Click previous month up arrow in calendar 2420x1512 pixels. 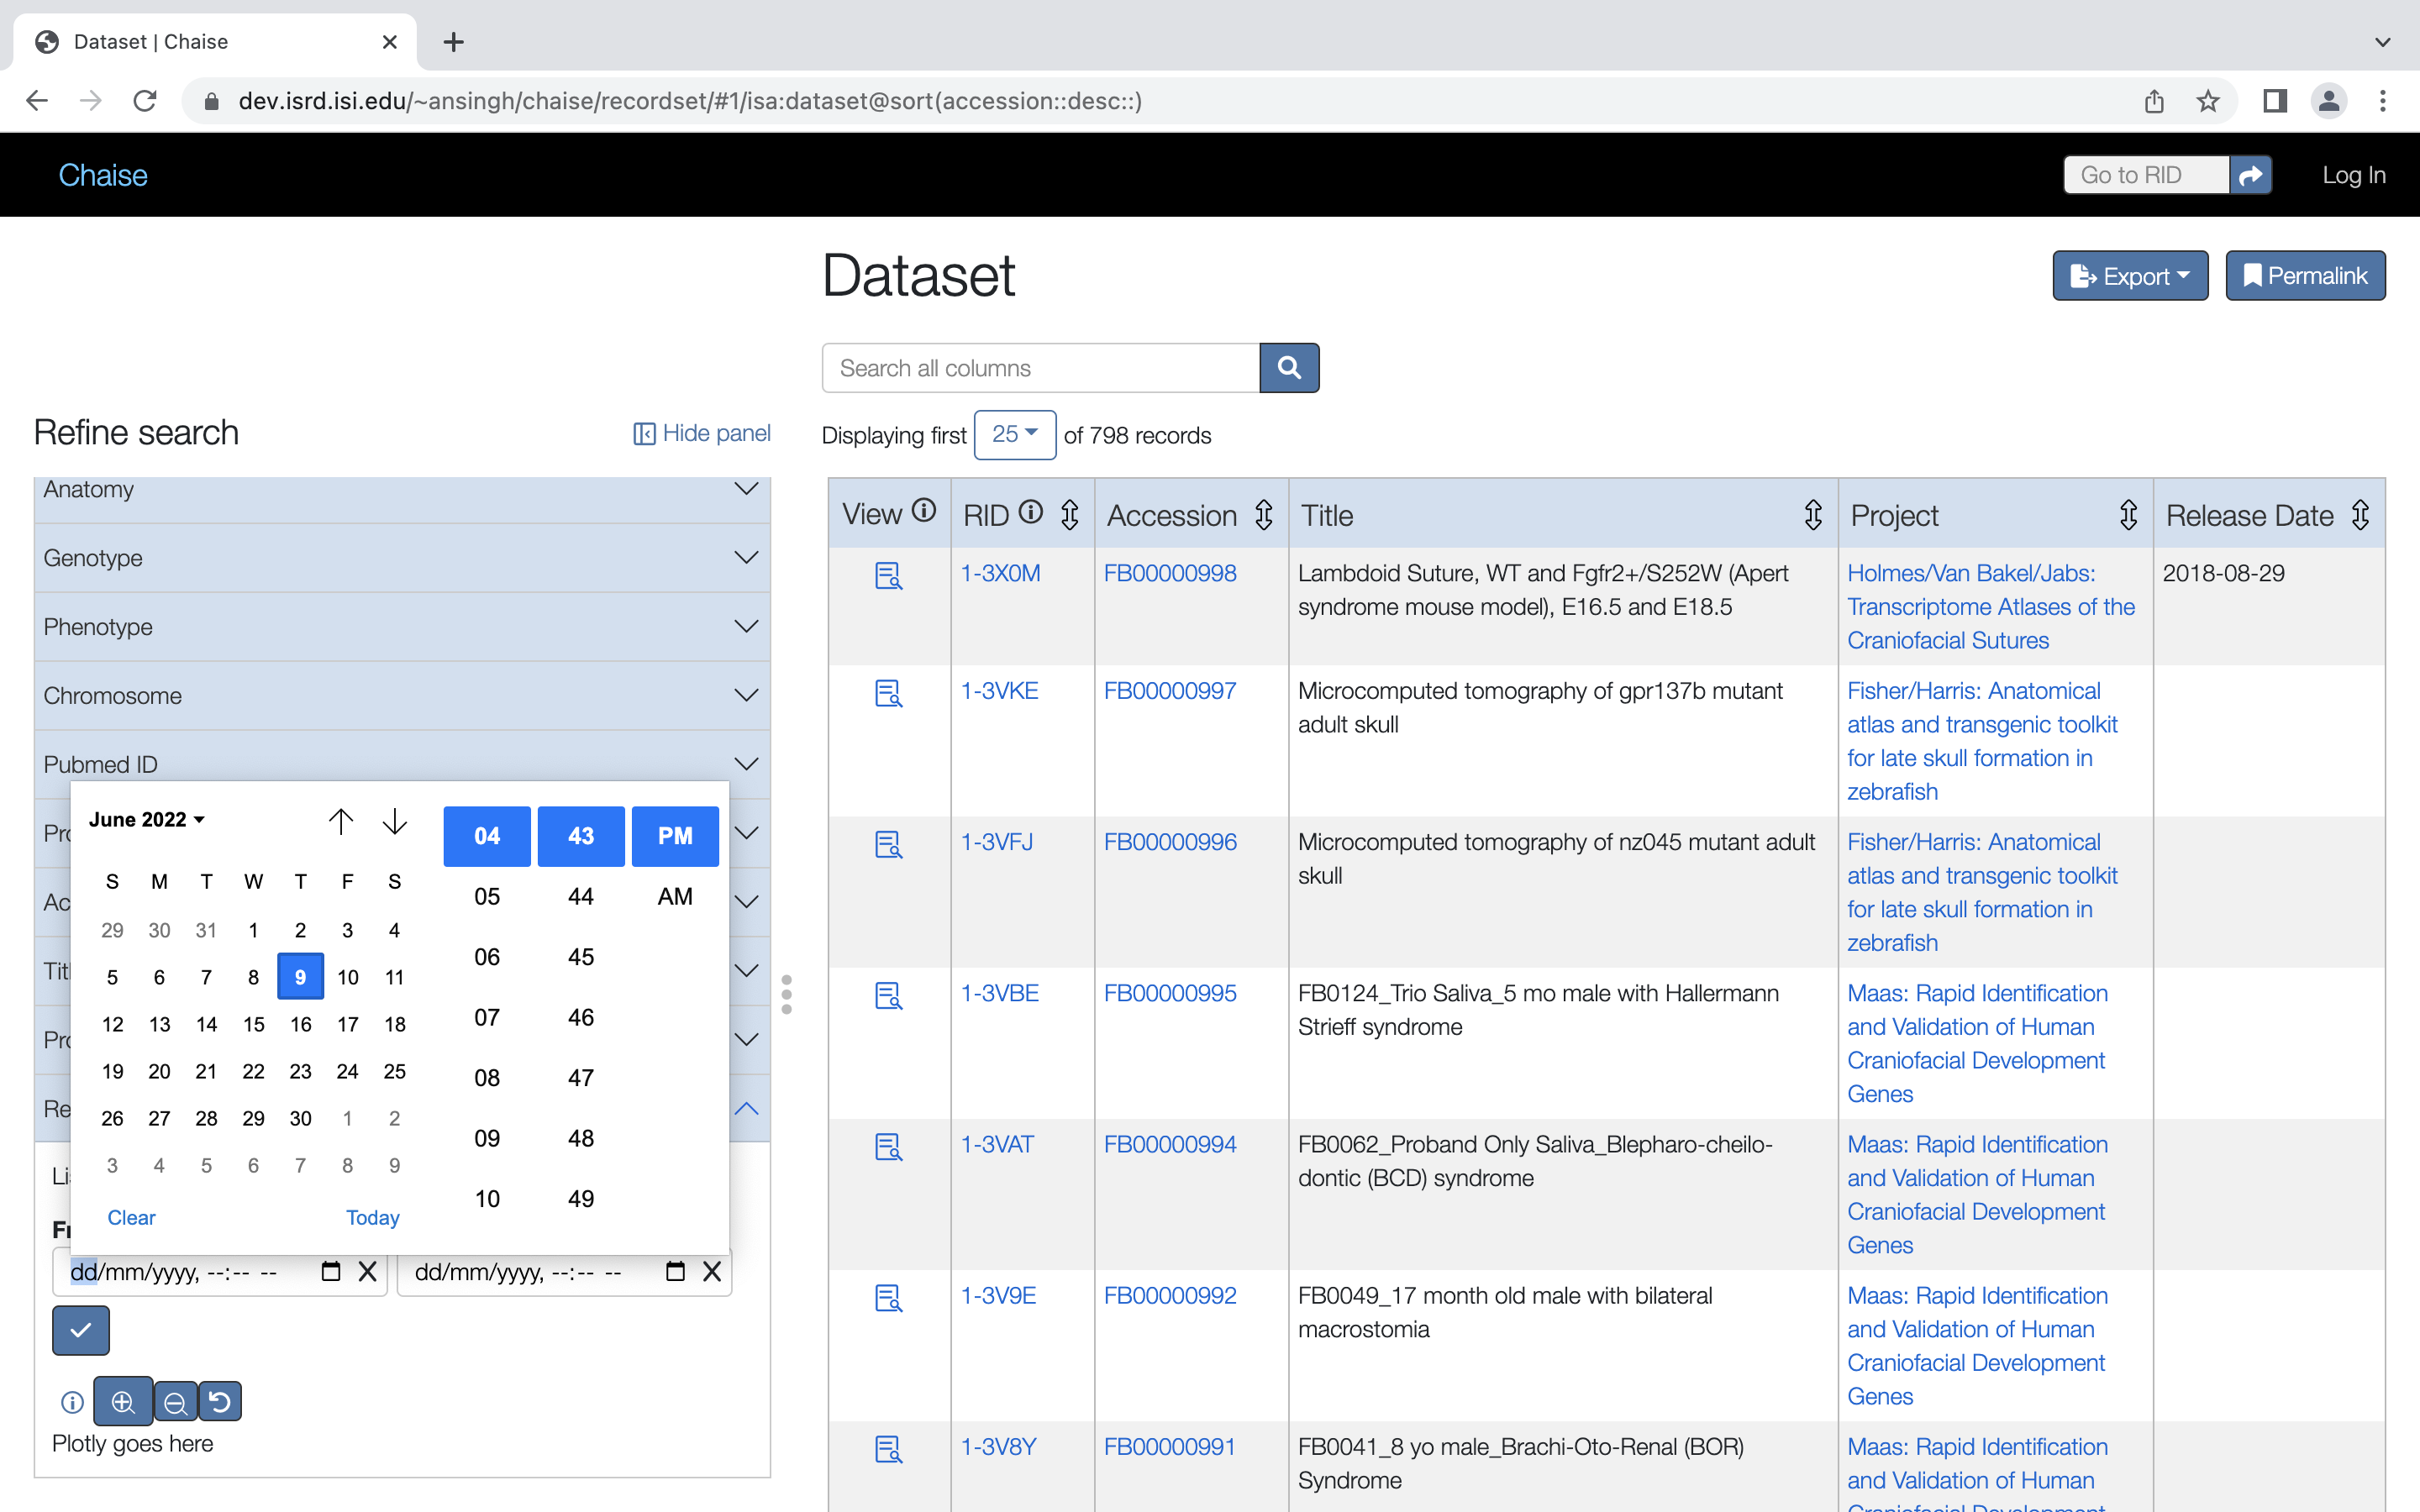[341, 821]
